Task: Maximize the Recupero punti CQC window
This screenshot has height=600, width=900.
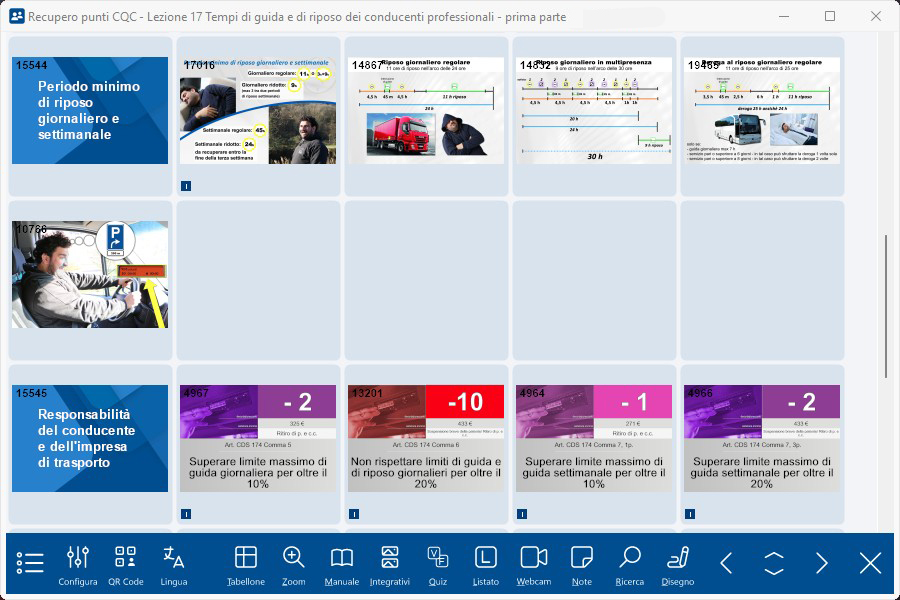Action: [x=830, y=16]
